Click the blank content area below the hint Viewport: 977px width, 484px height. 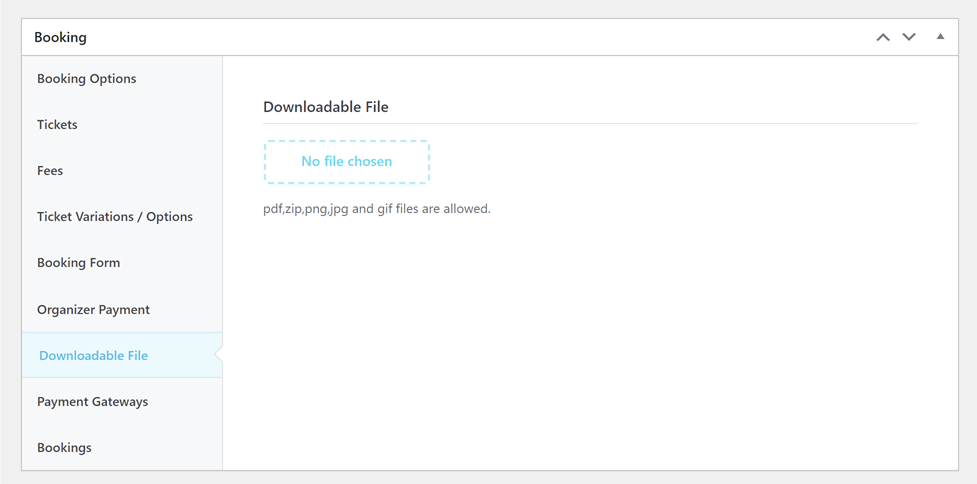[x=590, y=340]
